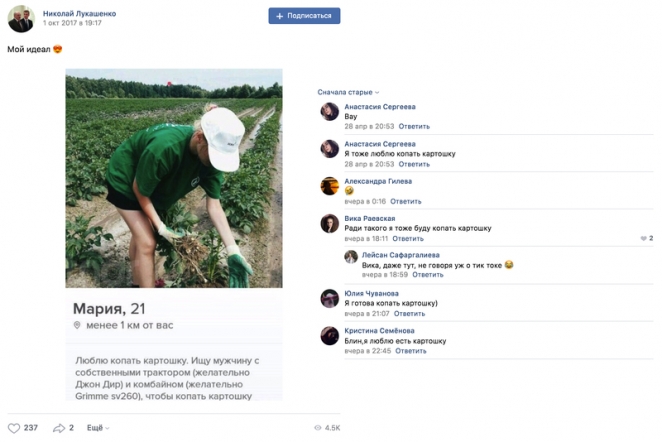Click Вика Раевская's avatar picture
662x442 pixels.
[x=329, y=224]
